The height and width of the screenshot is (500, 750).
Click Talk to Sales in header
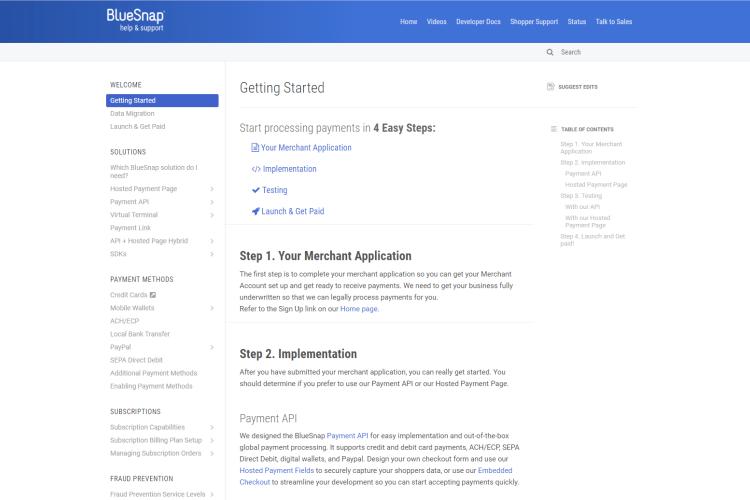tap(614, 22)
